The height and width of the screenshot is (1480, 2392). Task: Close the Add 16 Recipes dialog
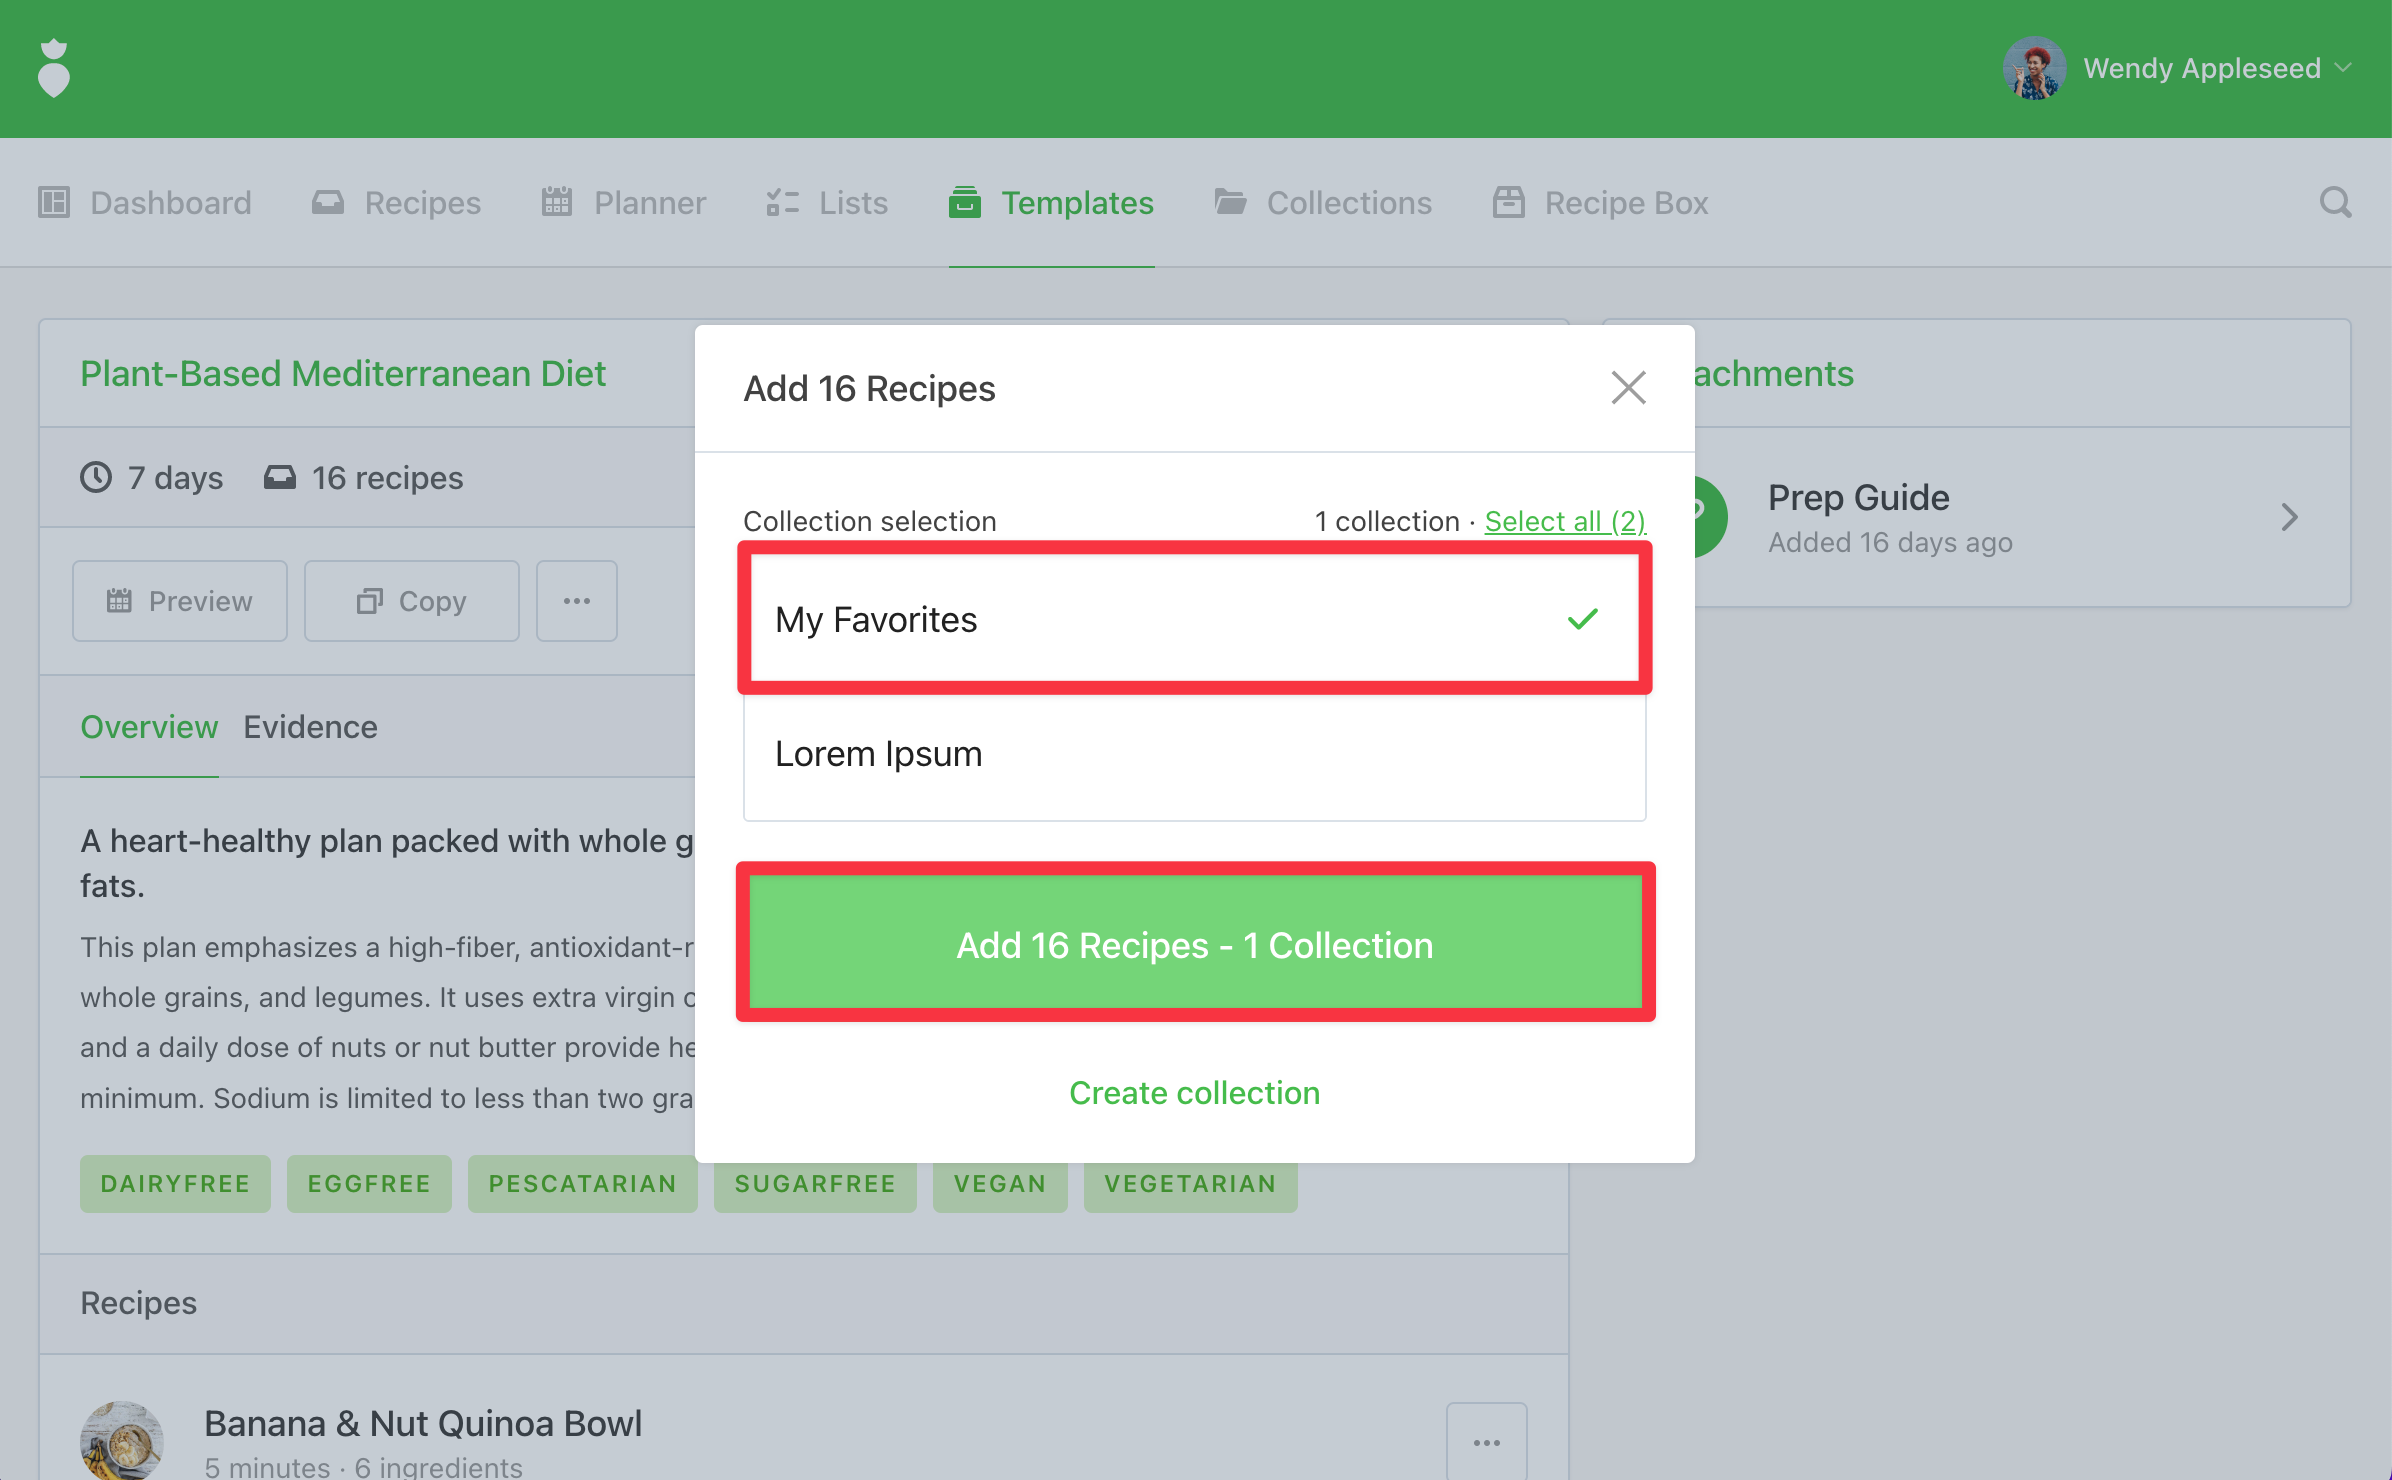[1628, 388]
